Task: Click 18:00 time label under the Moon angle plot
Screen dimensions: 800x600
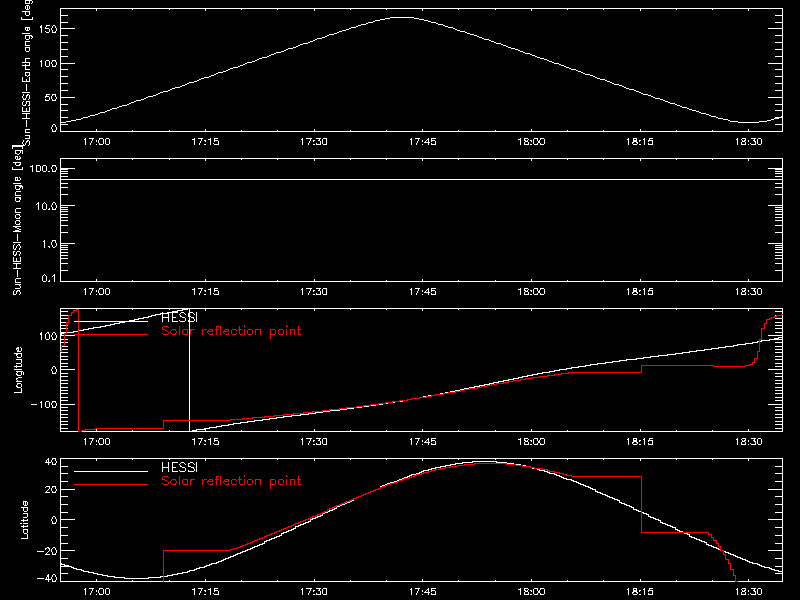Action: tap(531, 292)
